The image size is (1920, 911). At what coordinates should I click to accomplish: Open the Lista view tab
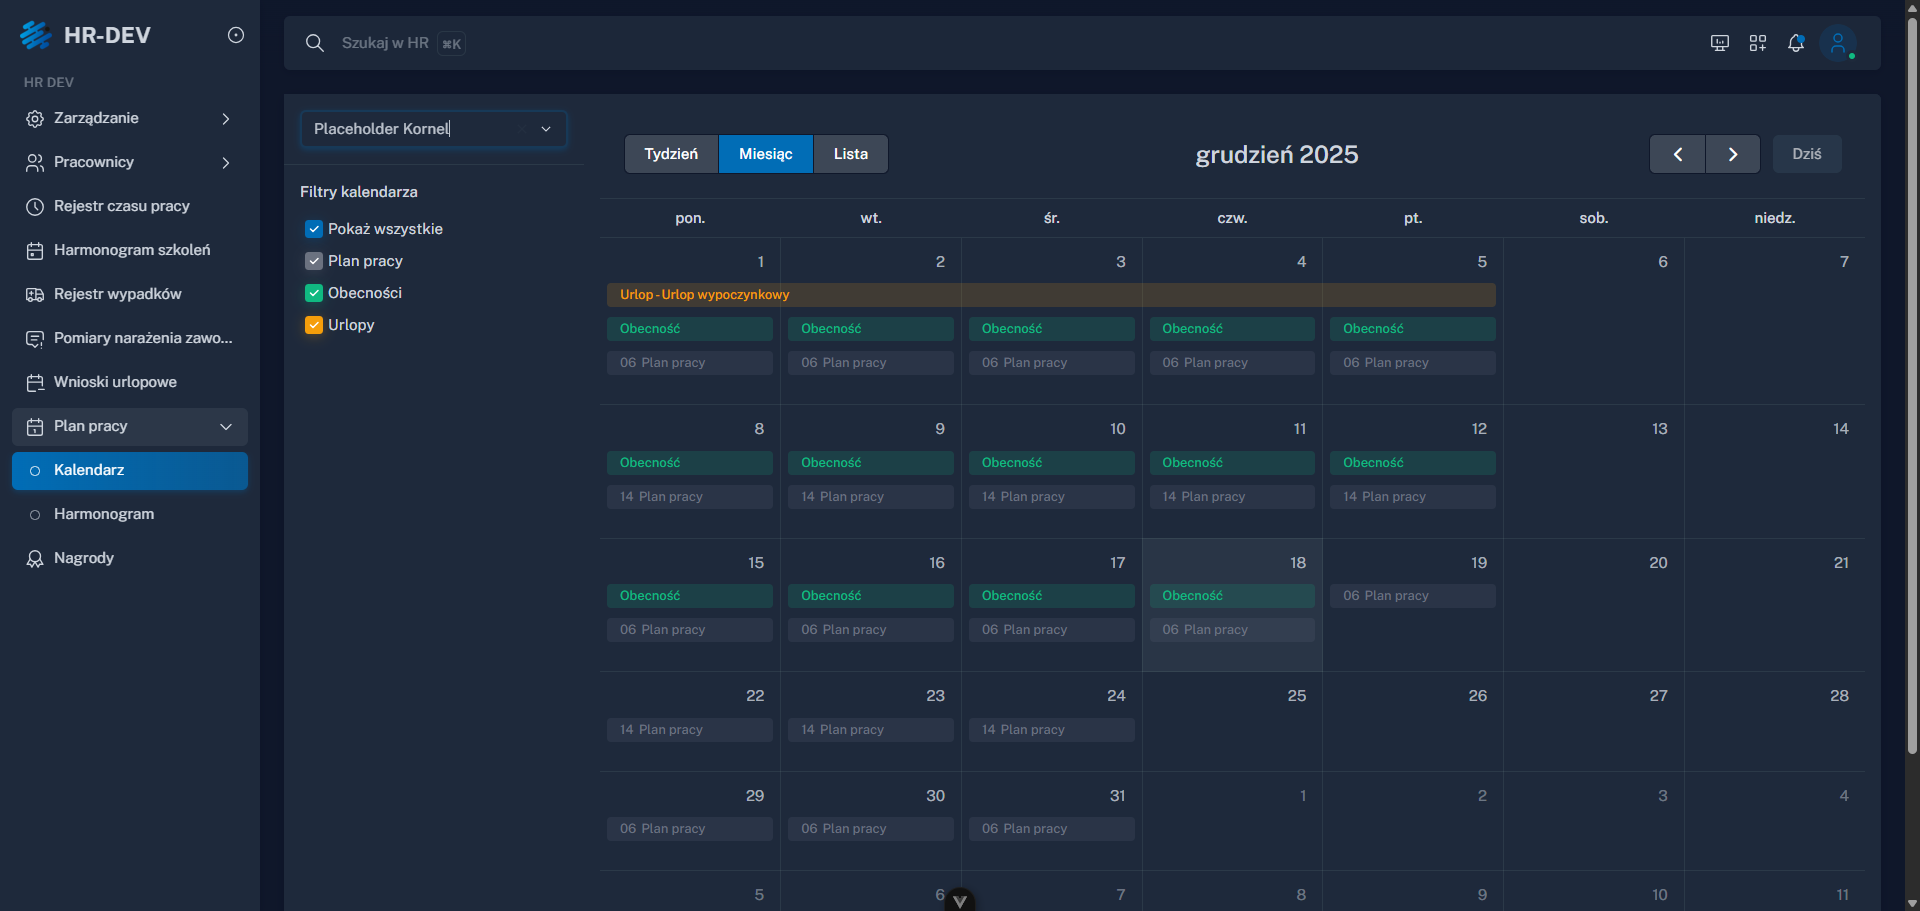850,154
